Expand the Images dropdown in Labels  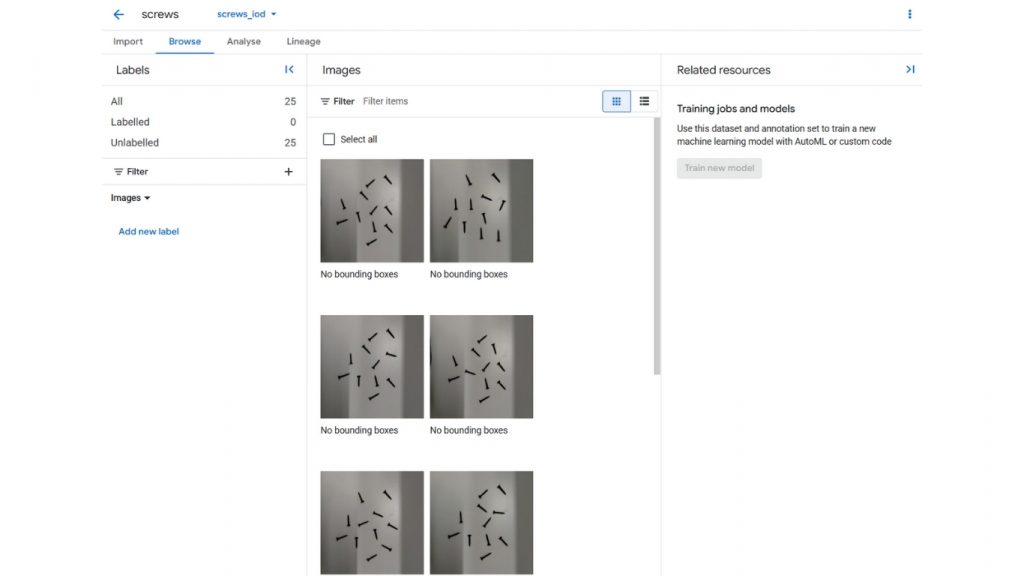[131, 198]
